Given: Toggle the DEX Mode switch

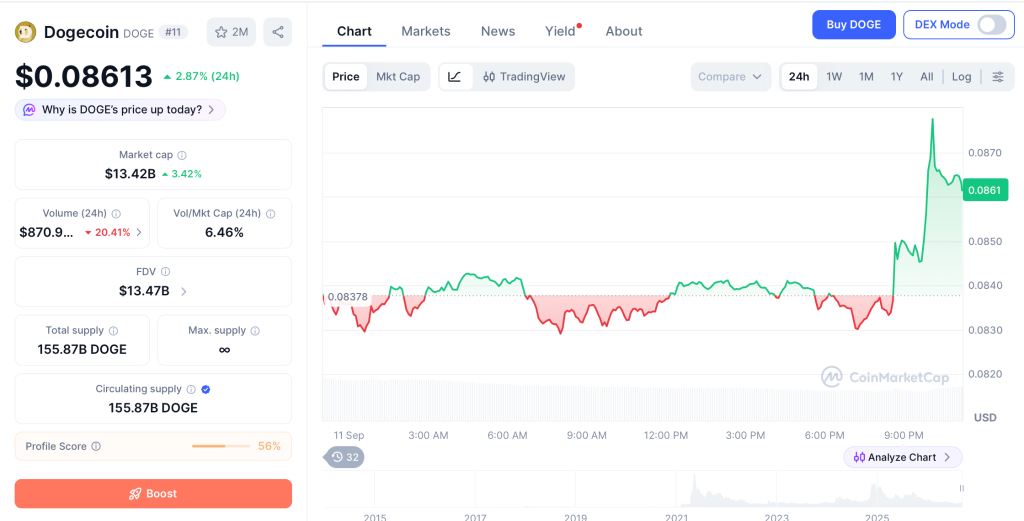Looking at the screenshot, I should pyautogui.click(x=991, y=25).
